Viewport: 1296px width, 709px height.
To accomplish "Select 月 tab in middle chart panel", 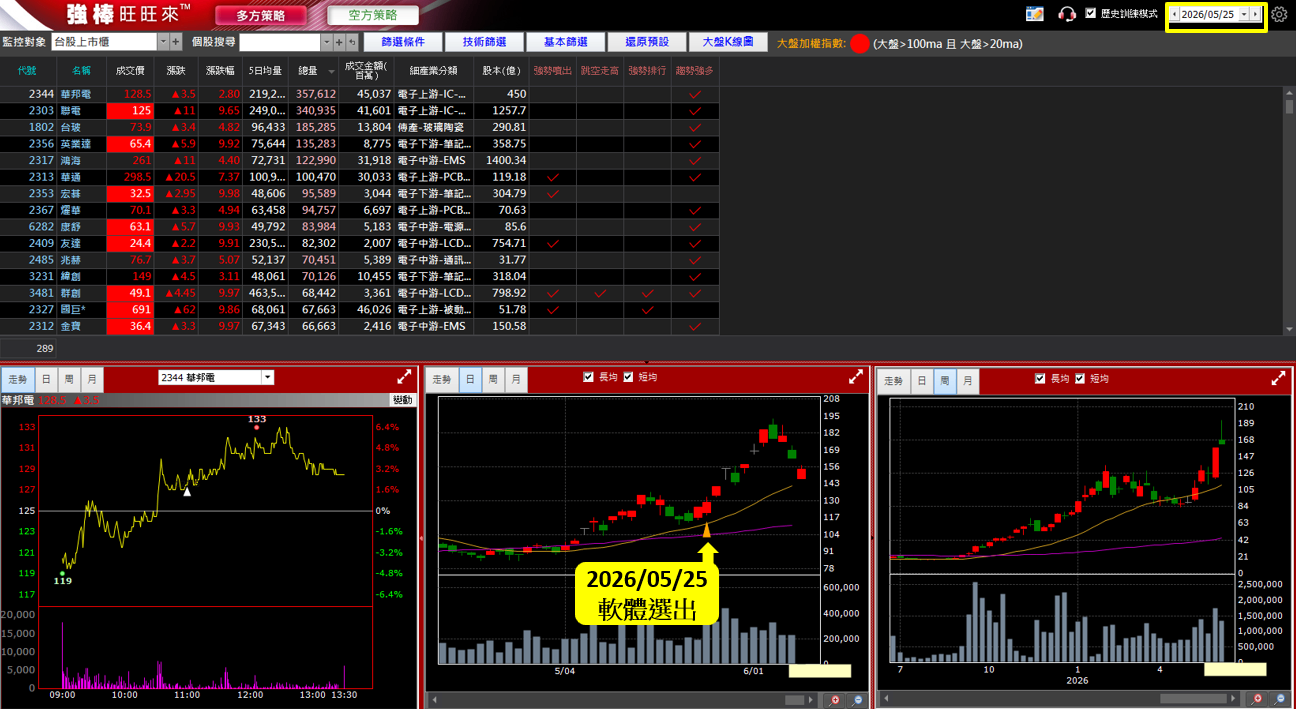I will [514, 380].
